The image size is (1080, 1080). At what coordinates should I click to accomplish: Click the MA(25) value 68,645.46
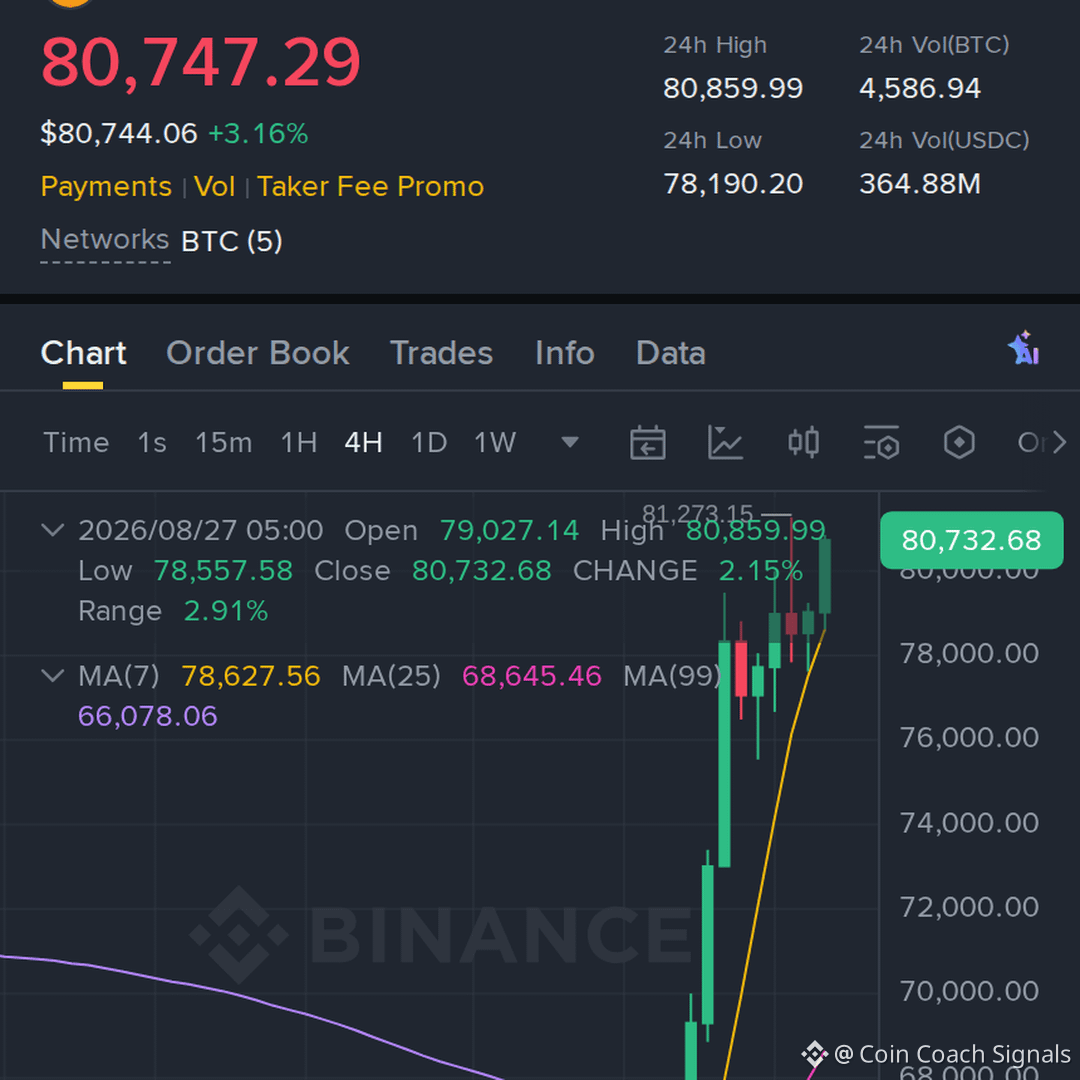(532, 676)
